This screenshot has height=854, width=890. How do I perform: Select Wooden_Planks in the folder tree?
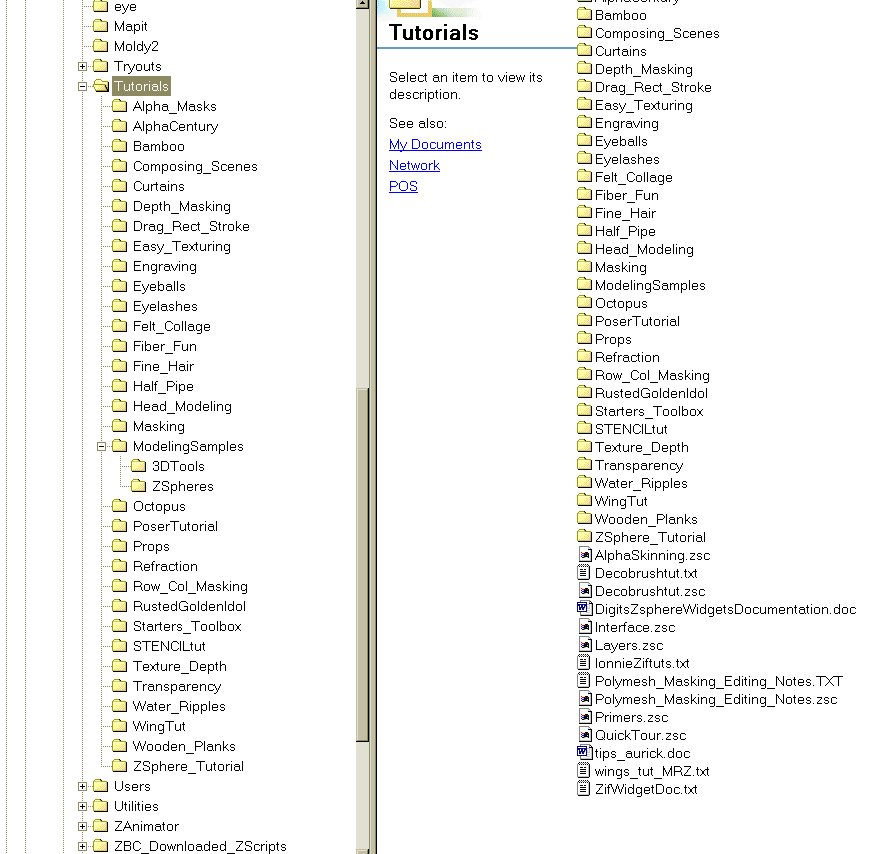(184, 746)
